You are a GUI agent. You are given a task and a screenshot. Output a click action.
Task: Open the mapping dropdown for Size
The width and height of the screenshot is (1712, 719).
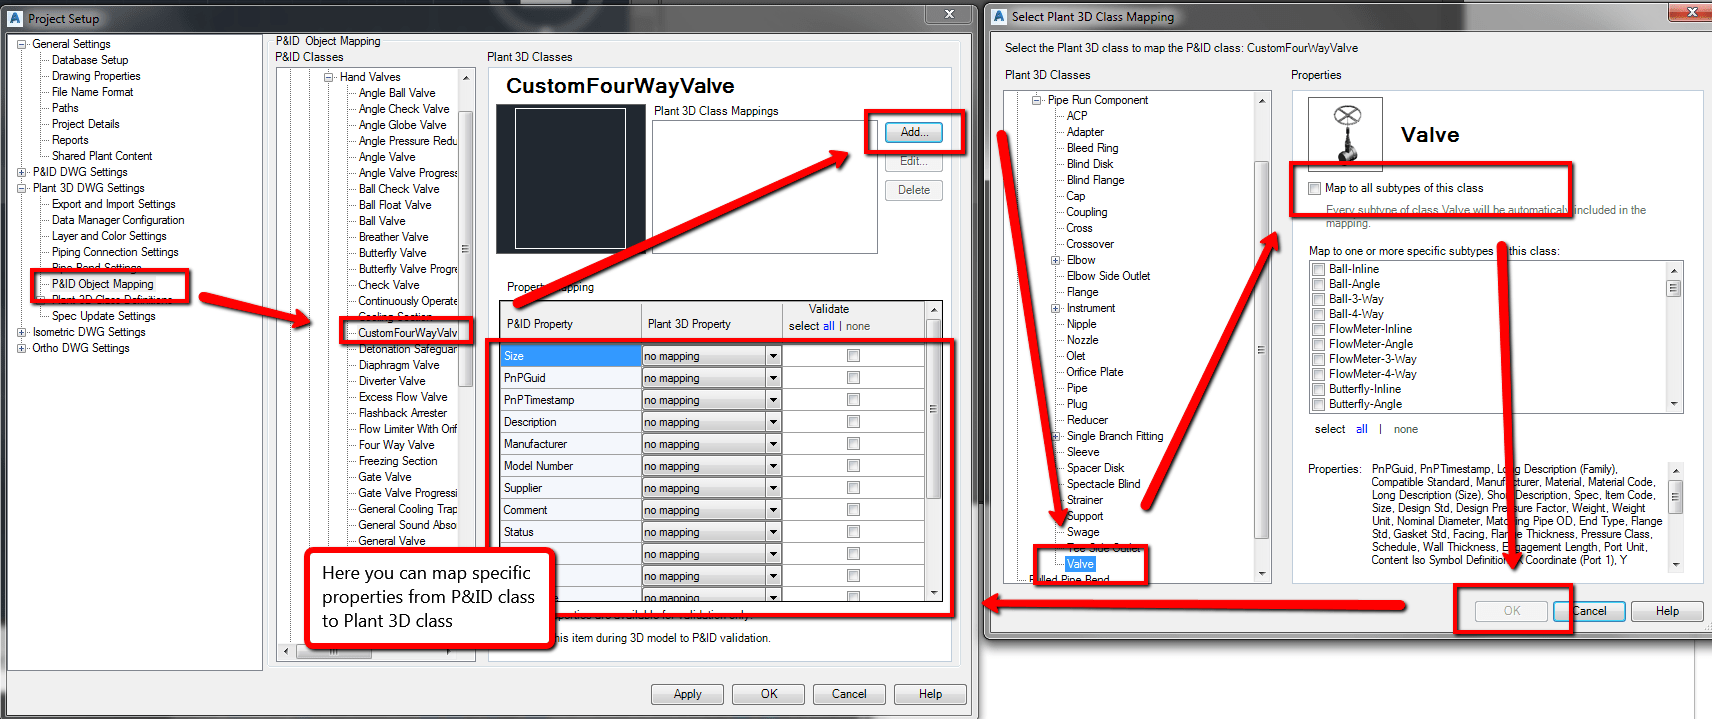click(x=773, y=356)
